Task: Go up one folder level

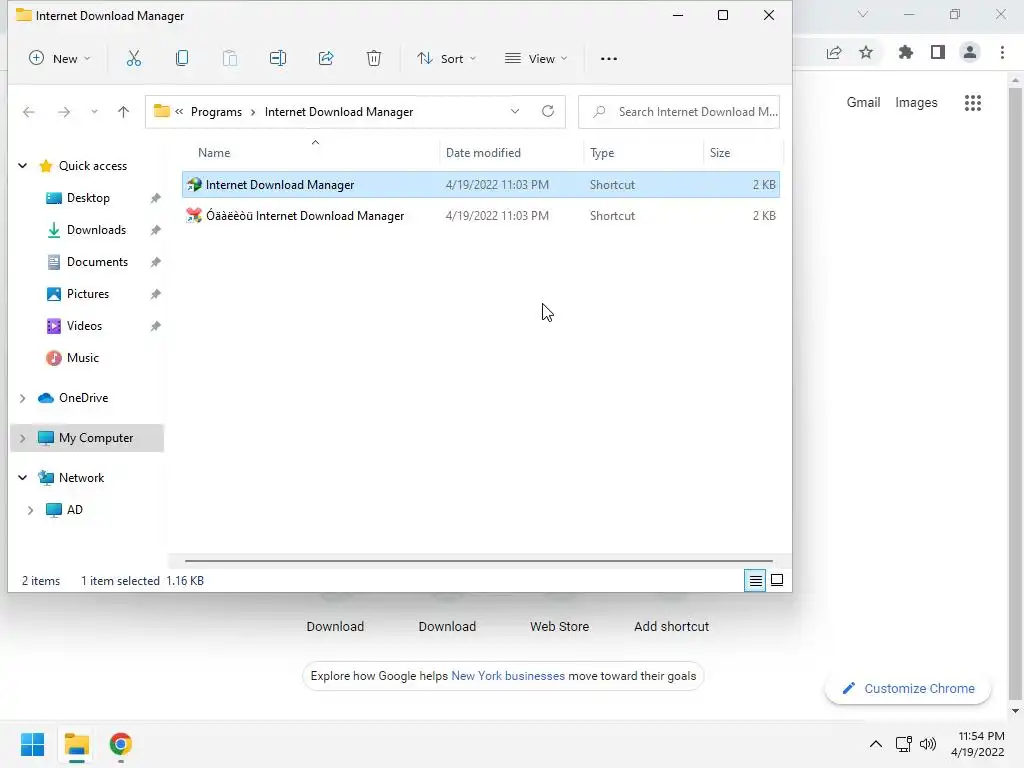Action: [x=123, y=112]
